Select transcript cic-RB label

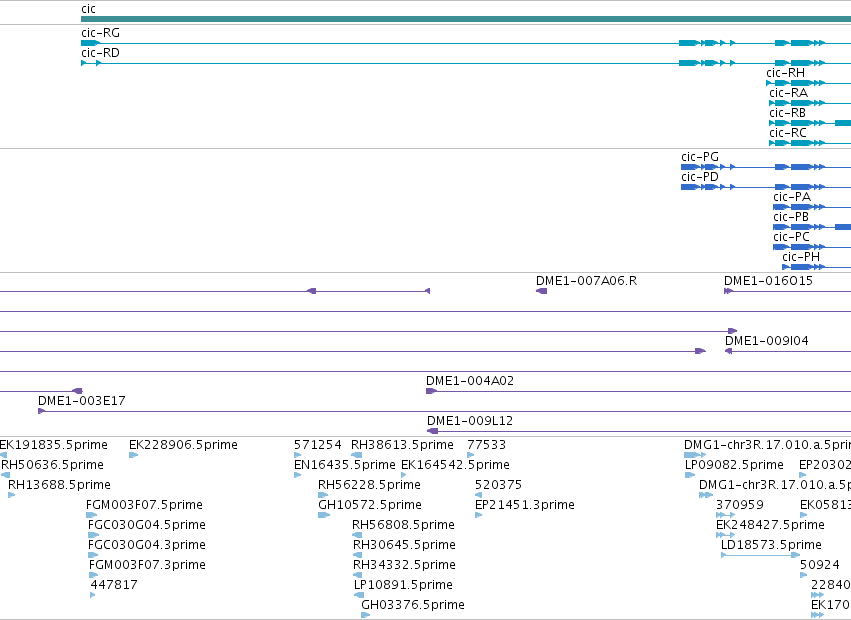coord(788,113)
